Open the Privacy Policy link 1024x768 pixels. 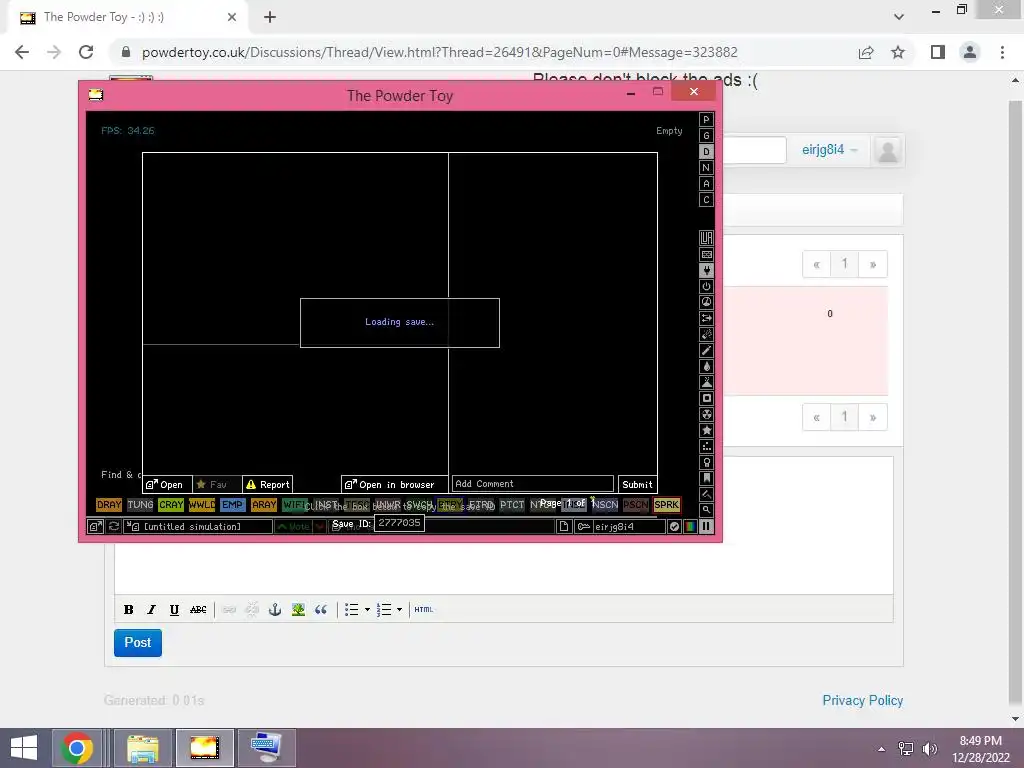coord(862,700)
